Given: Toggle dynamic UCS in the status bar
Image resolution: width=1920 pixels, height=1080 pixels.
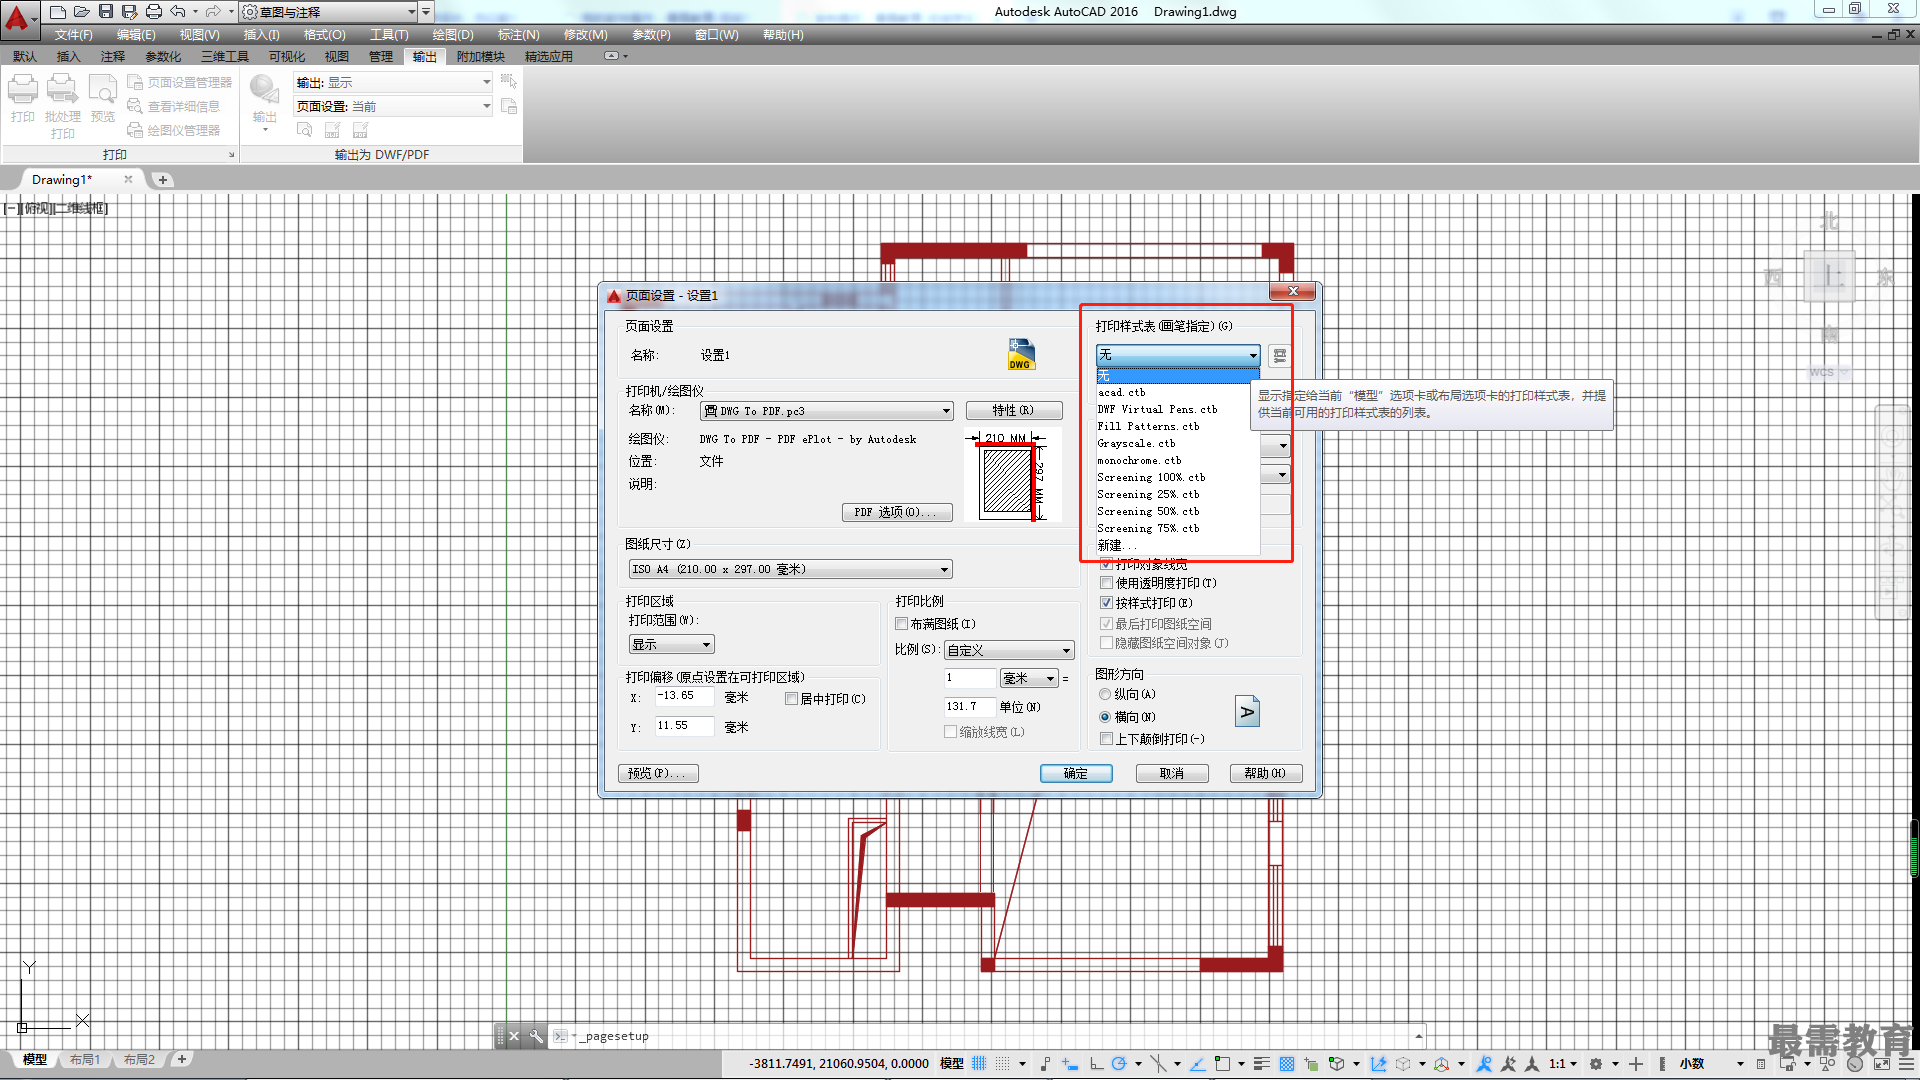Looking at the screenshot, I should point(1379,1064).
